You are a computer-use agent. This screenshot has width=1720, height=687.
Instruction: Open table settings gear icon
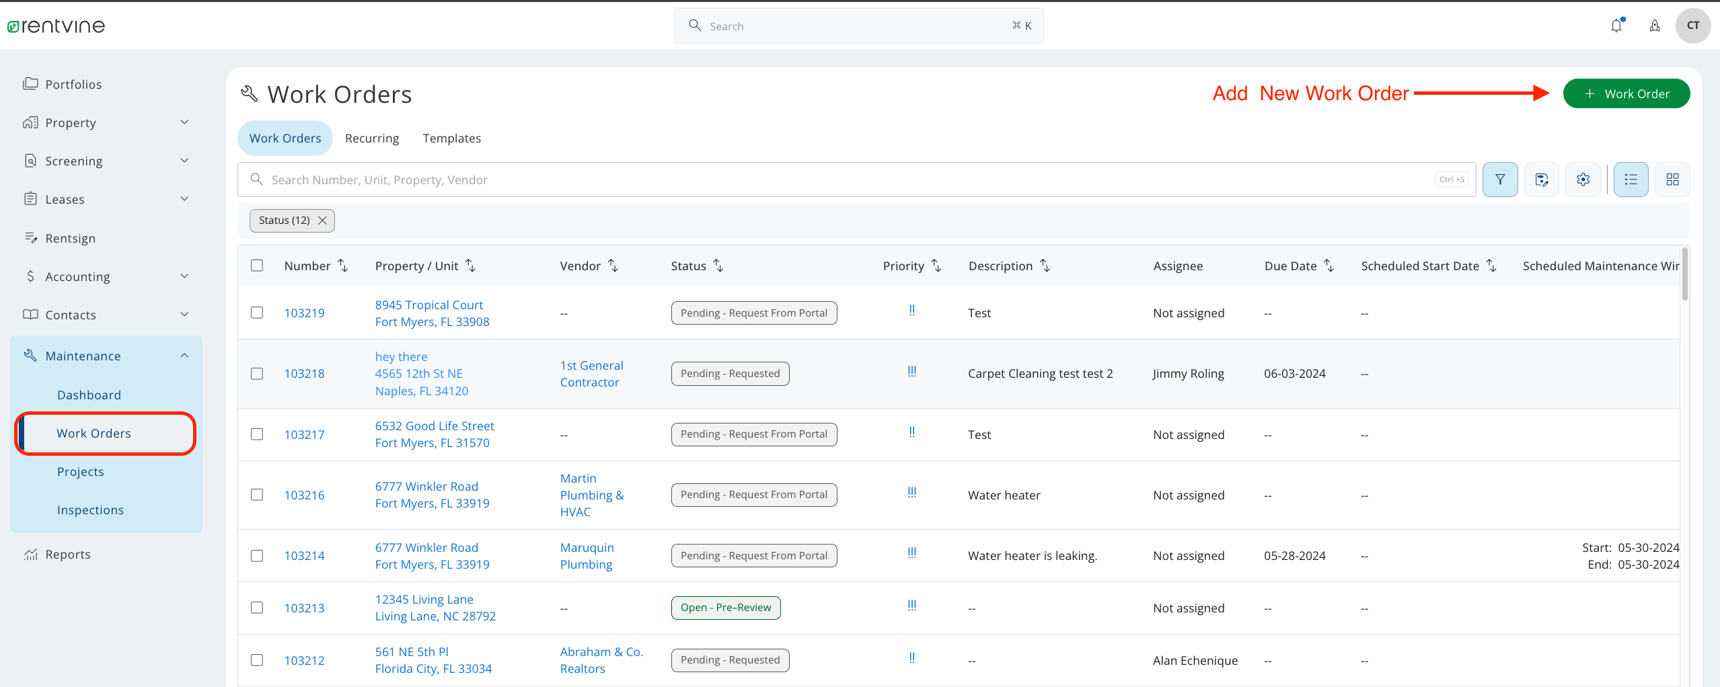[1583, 180]
